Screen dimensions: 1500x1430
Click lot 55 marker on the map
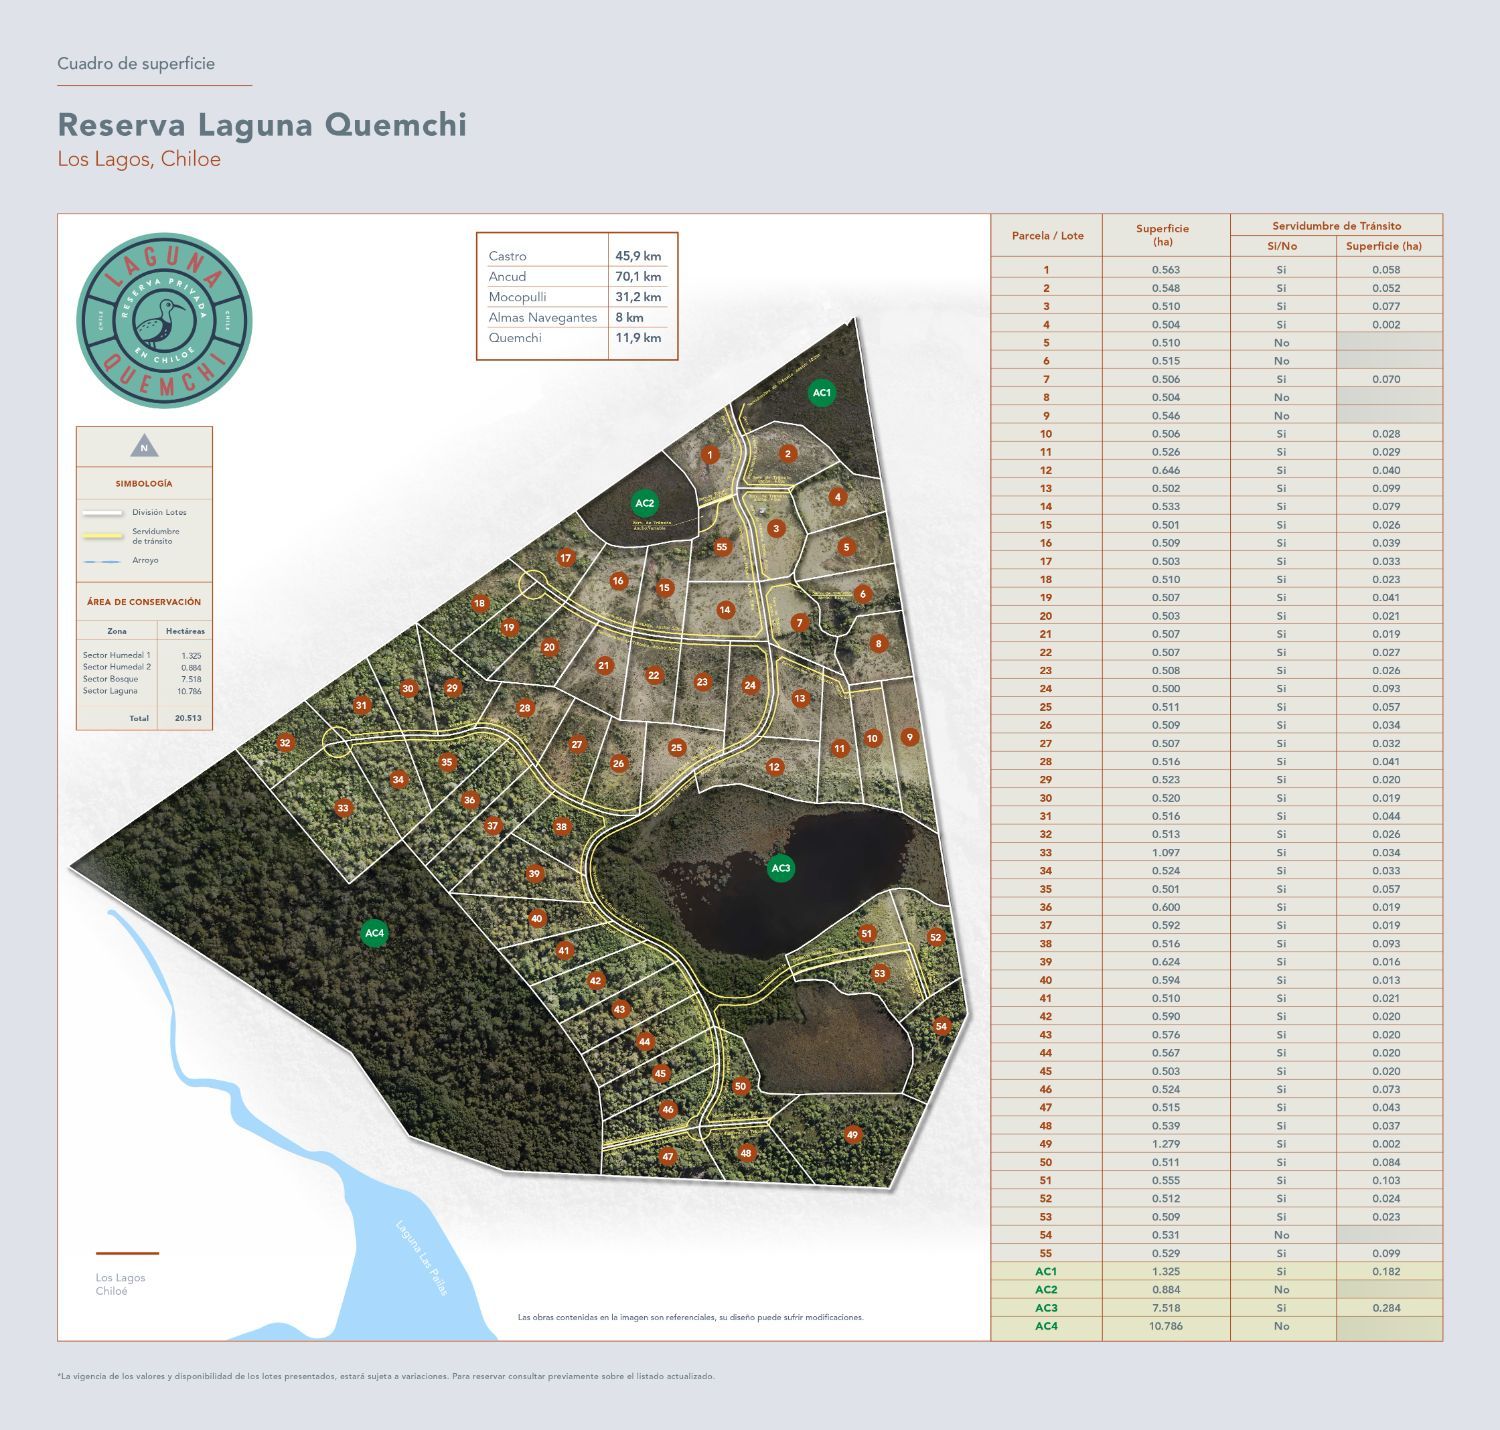722,547
